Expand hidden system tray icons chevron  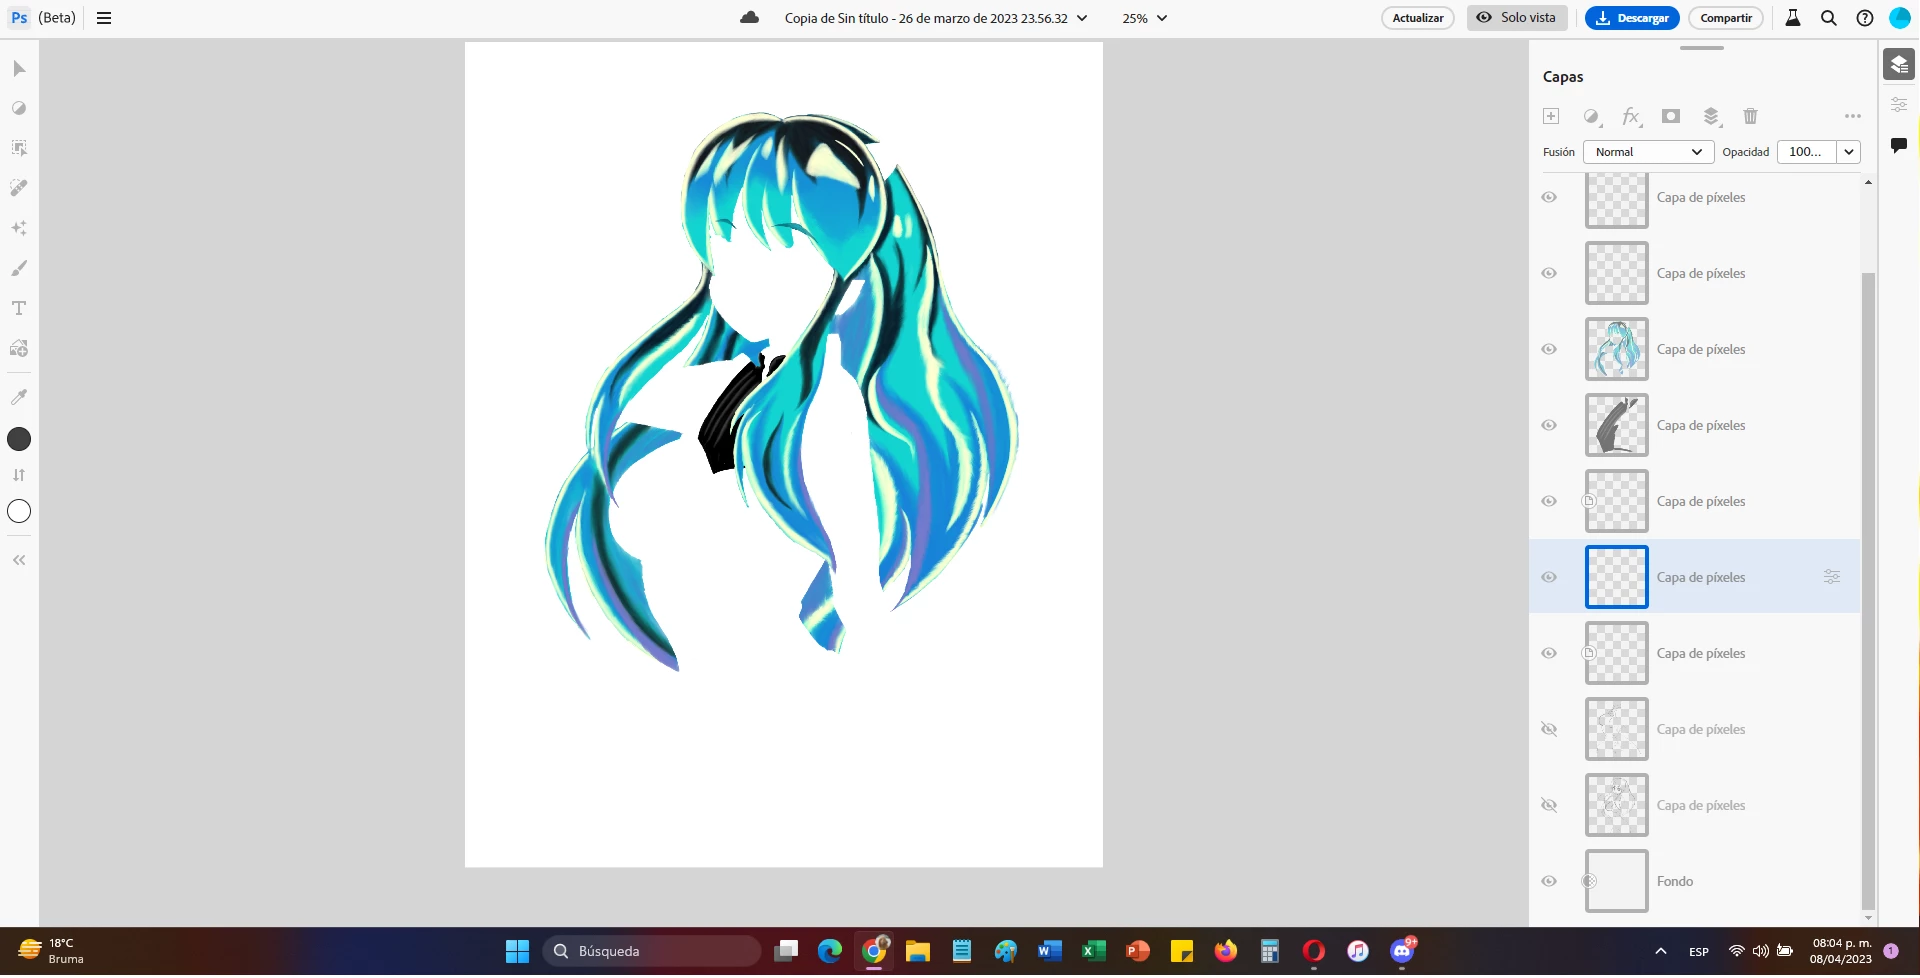(x=1661, y=951)
